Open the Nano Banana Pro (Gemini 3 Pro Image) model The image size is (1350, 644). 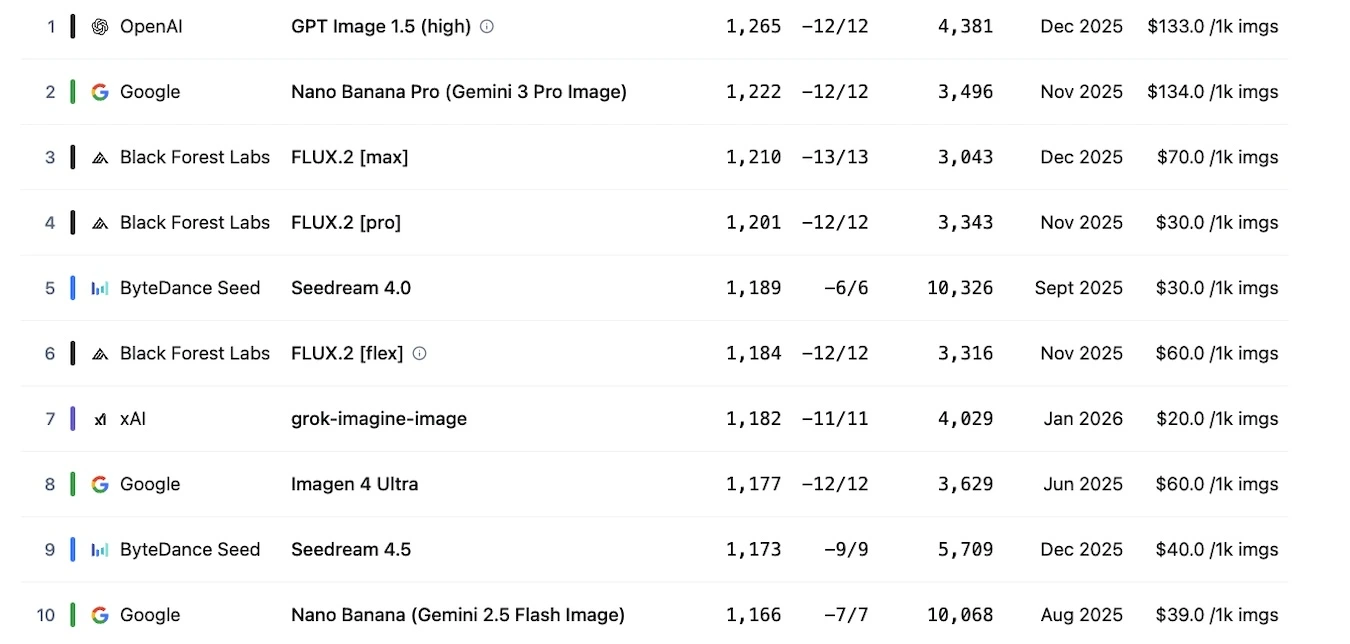[x=458, y=92]
